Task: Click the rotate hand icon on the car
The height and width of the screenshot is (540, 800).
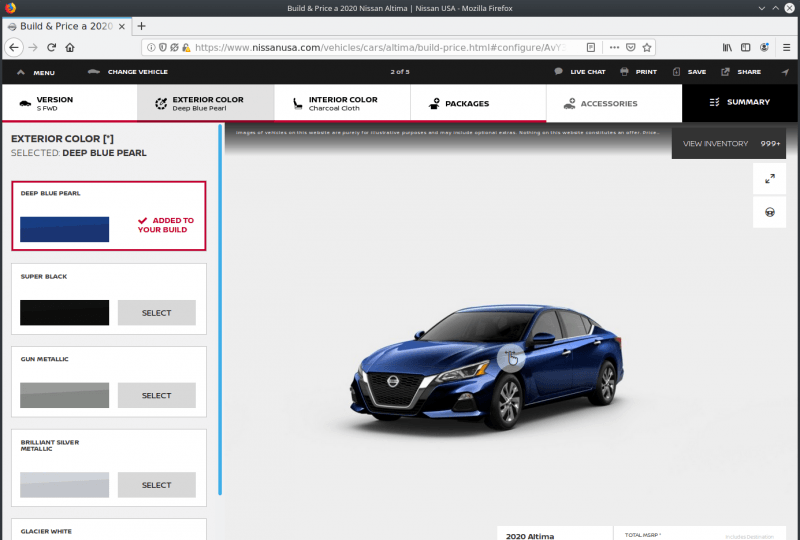Action: point(511,358)
